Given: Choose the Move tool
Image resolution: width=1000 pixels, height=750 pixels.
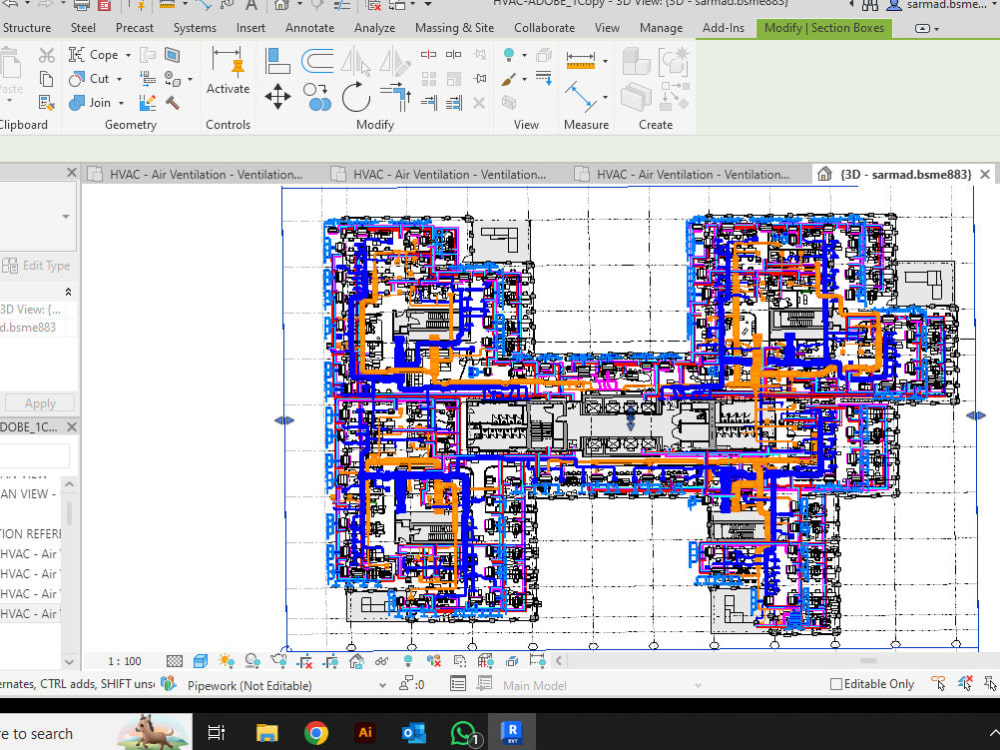Looking at the screenshot, I should click(277, 98).
